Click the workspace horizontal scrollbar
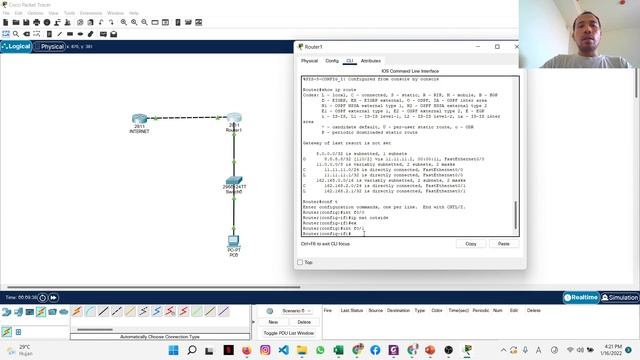 [x=153, y=287]
